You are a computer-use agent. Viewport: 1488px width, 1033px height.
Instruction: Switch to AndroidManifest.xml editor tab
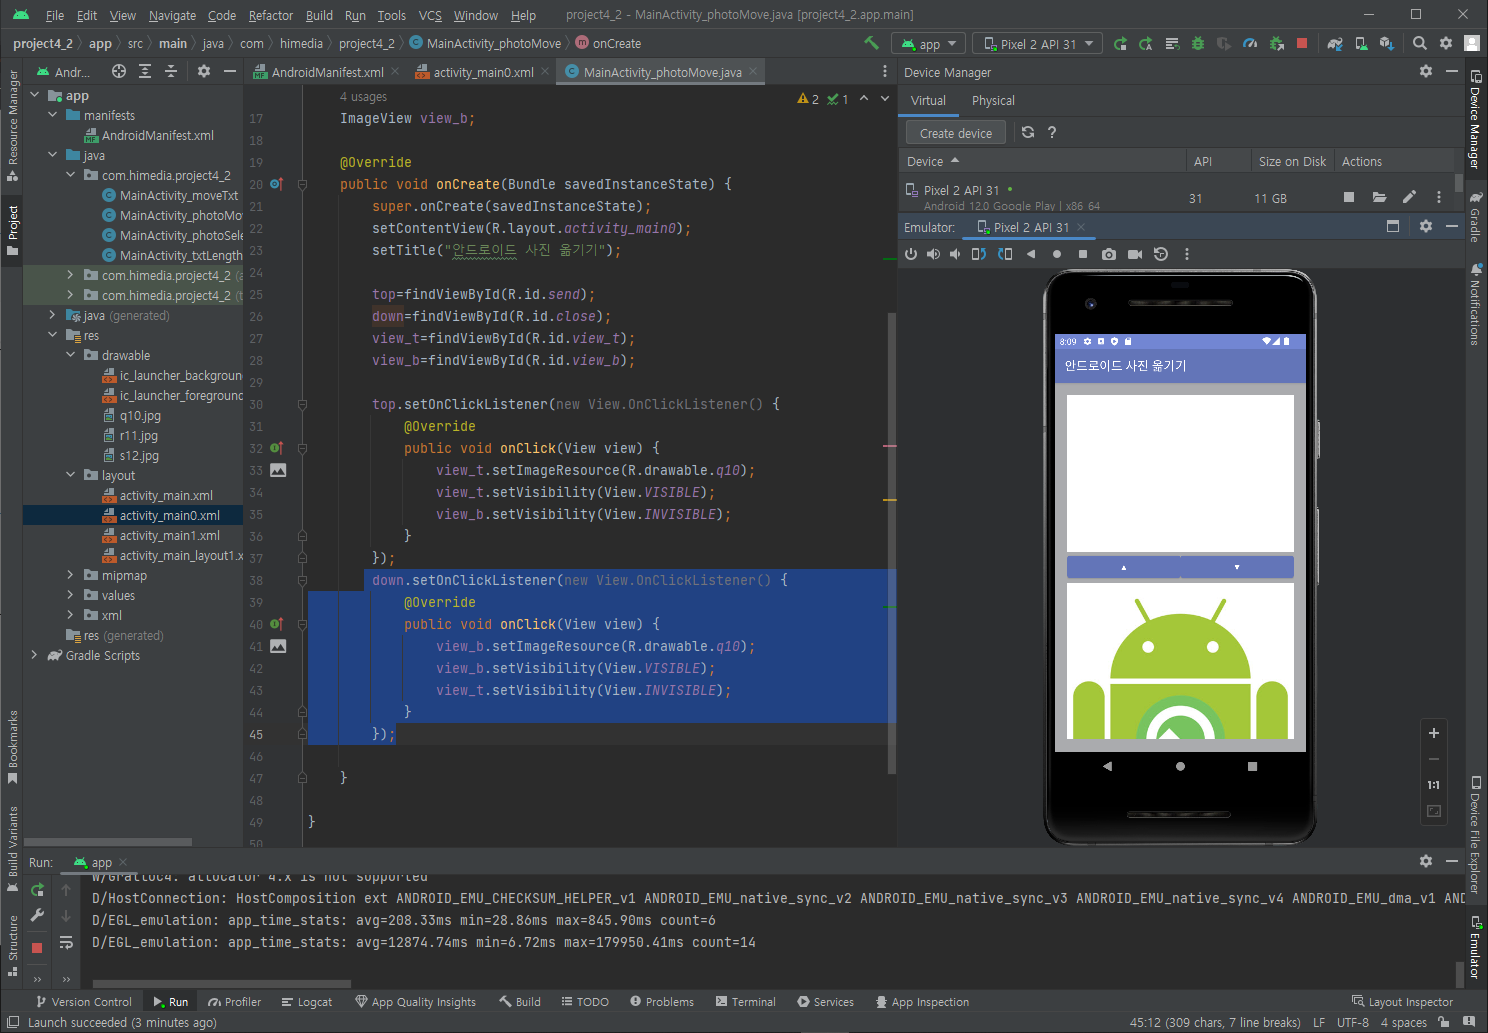(x=327, y=72)
